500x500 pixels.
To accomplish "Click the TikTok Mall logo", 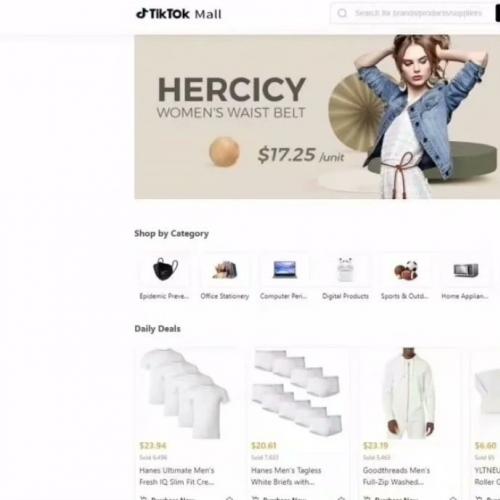I will 179,14.
